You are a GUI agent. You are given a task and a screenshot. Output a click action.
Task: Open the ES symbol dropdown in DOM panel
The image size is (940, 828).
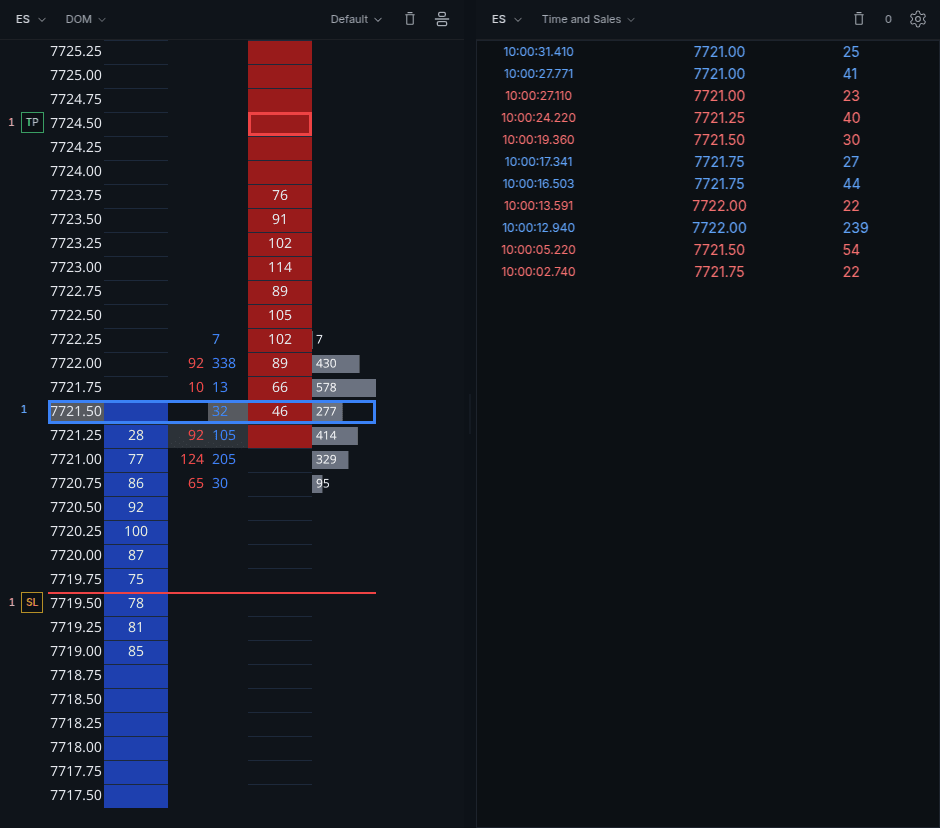pyautogui.click(x=30, y=19)
